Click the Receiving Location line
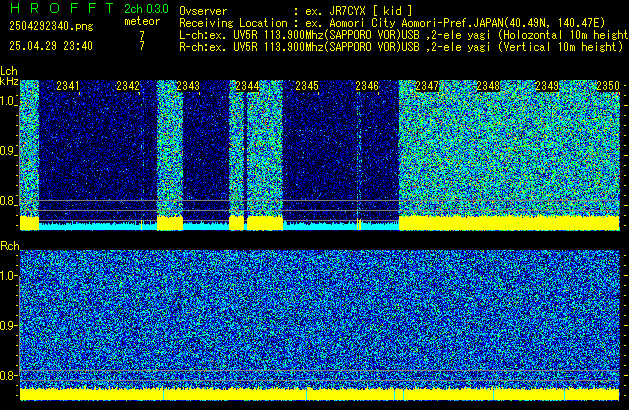Image resolution: width=629 pixels, height=410 pixels. (x=392, y=23)
